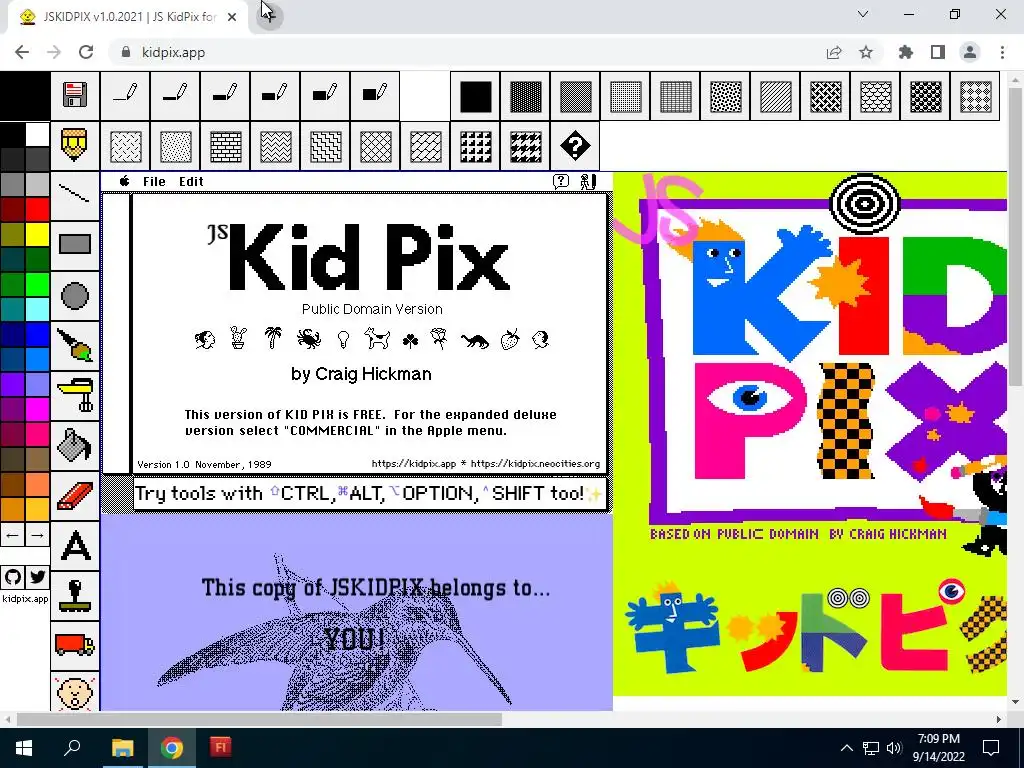Go to previous color palette with left arrow
Viewport: 1024px width, 768px height.
[12, 536]
